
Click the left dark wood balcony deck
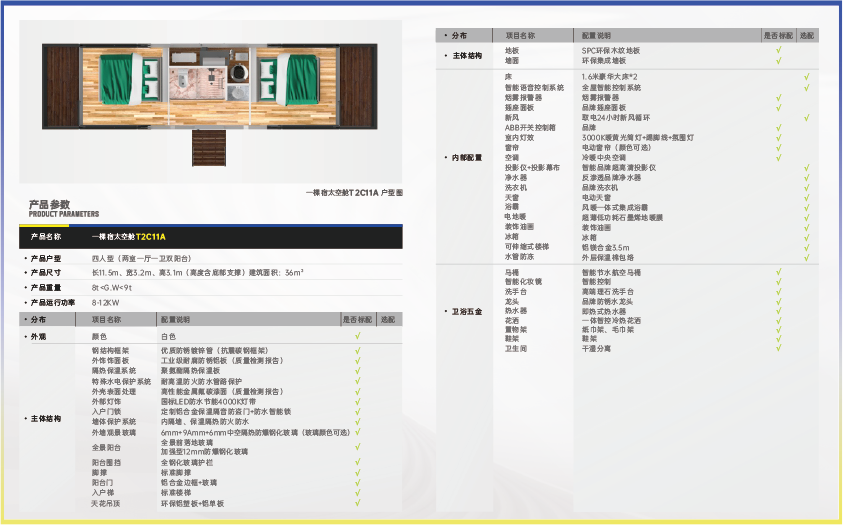[x=62, y=86]
